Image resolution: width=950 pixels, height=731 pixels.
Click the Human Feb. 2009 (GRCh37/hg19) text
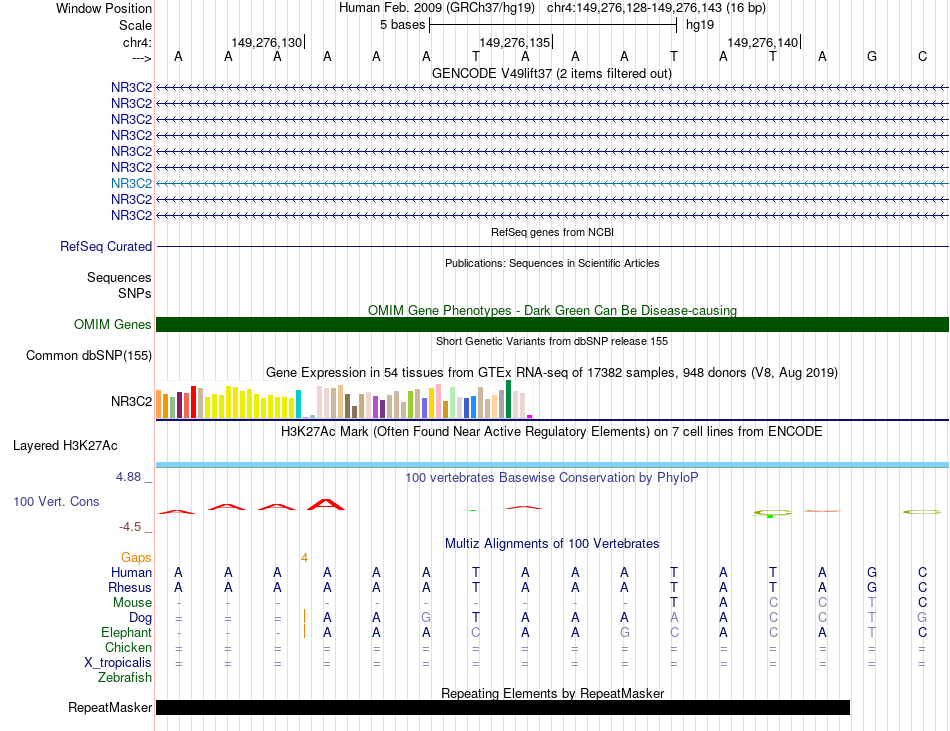click(x=436, y=8)
